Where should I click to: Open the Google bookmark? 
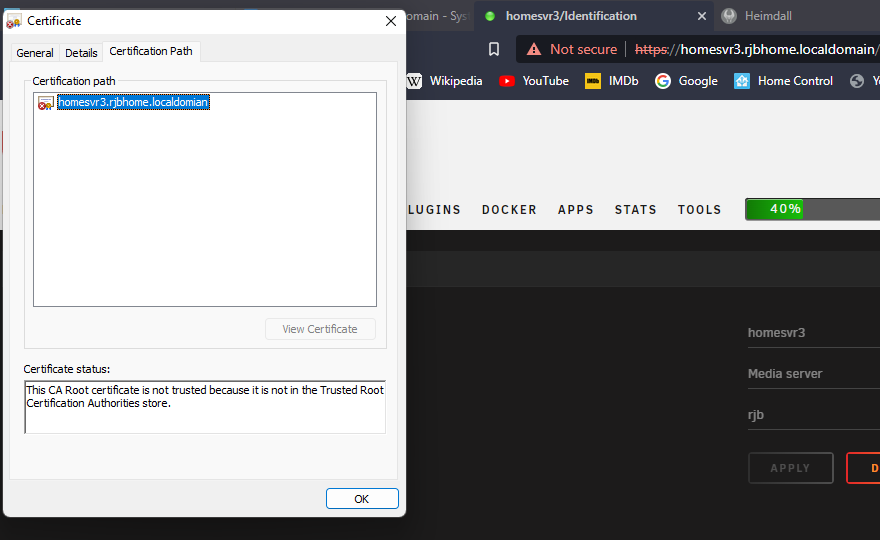point(686,81)
